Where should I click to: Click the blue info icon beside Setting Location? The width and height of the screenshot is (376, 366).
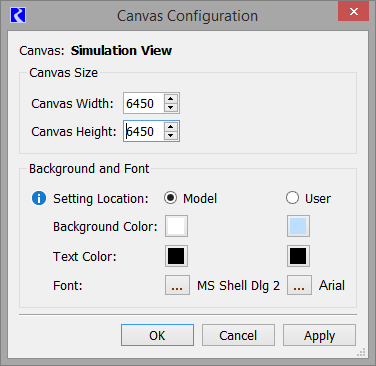(39, 198)
